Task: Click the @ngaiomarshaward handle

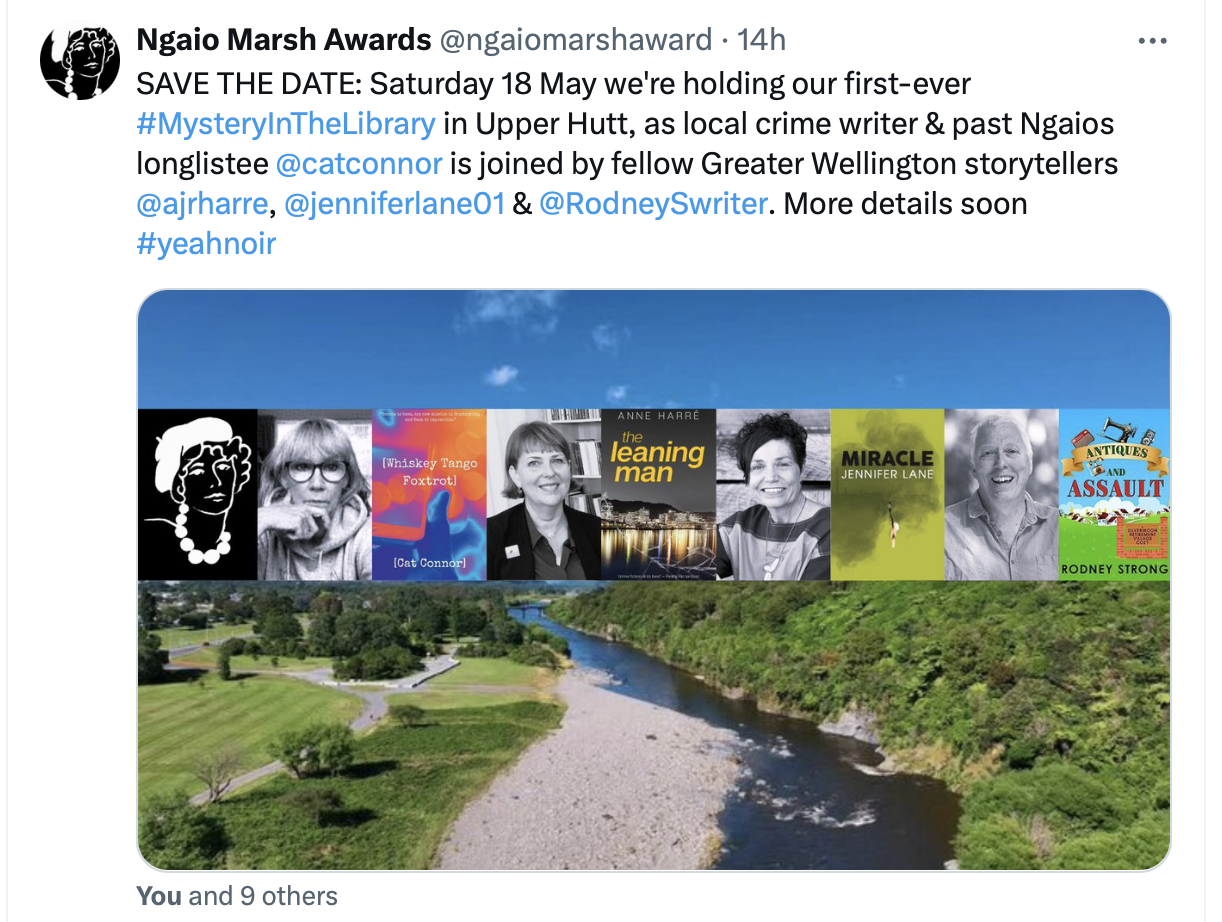Action: tap(575, 40)
